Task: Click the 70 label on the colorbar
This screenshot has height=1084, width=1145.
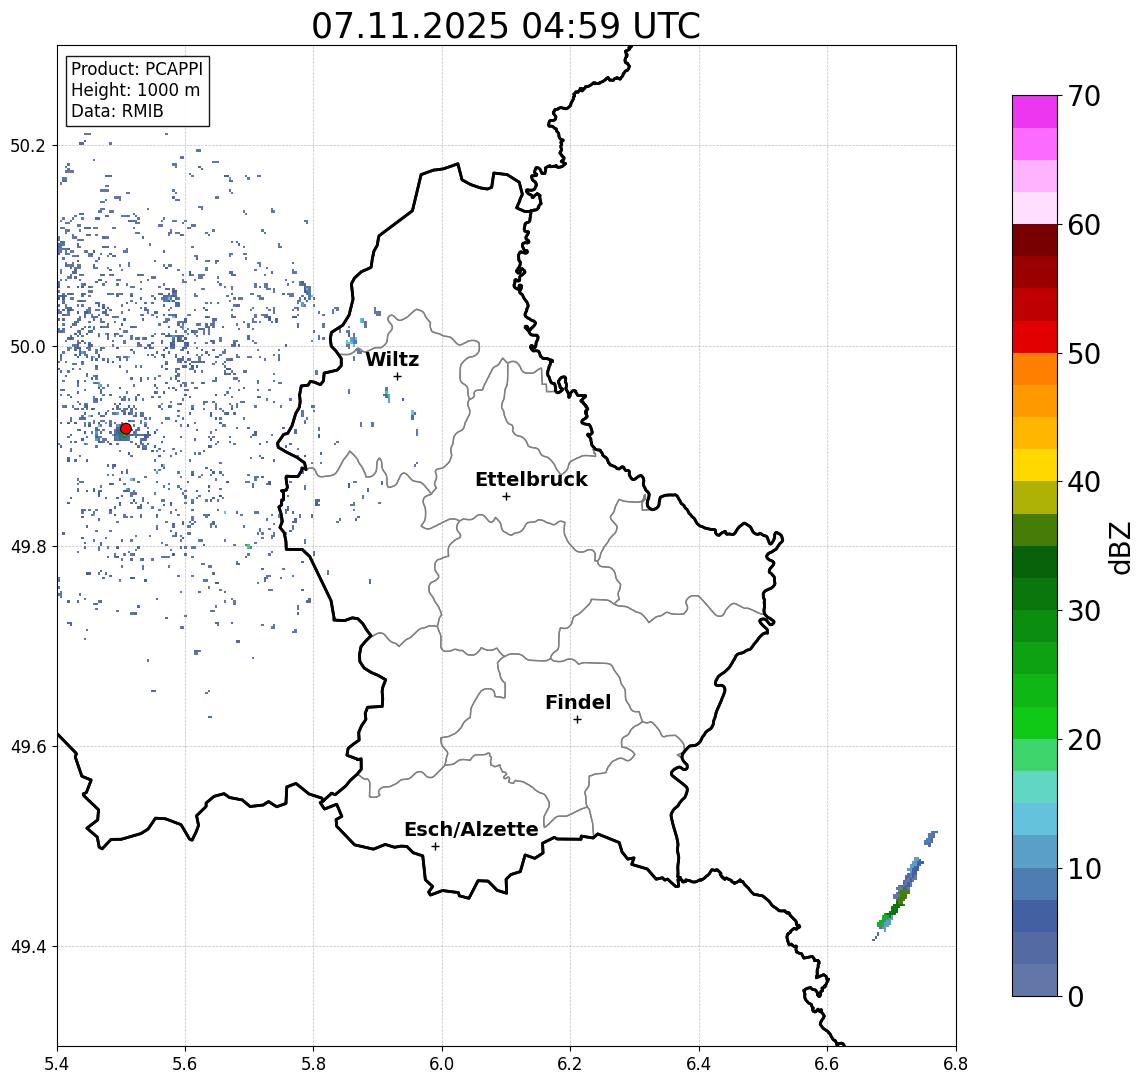Action: [x=1083, y=96]
